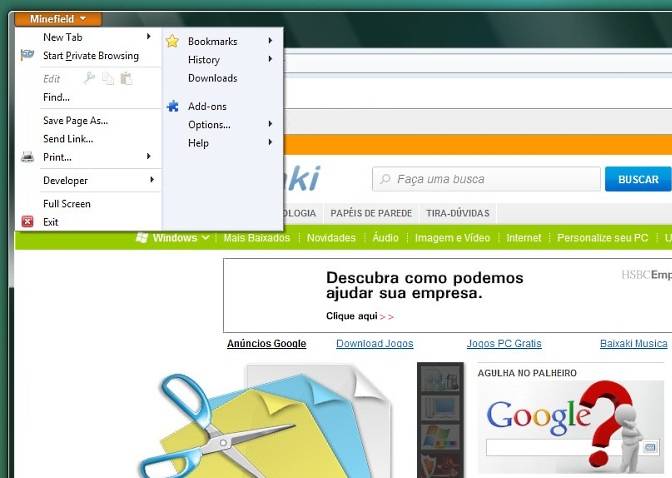Screen dimensions: 672x478
Task: Select the Windows logo thumbnail in strip
Action: point(440,437)
